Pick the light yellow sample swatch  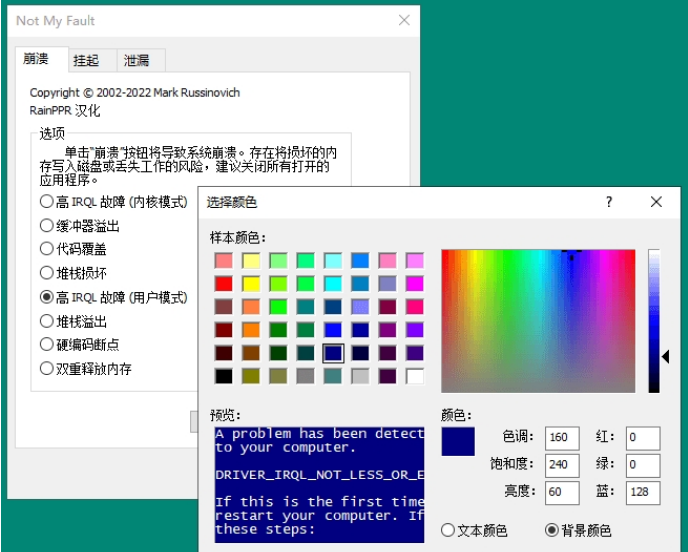click(x=251, y=260)
